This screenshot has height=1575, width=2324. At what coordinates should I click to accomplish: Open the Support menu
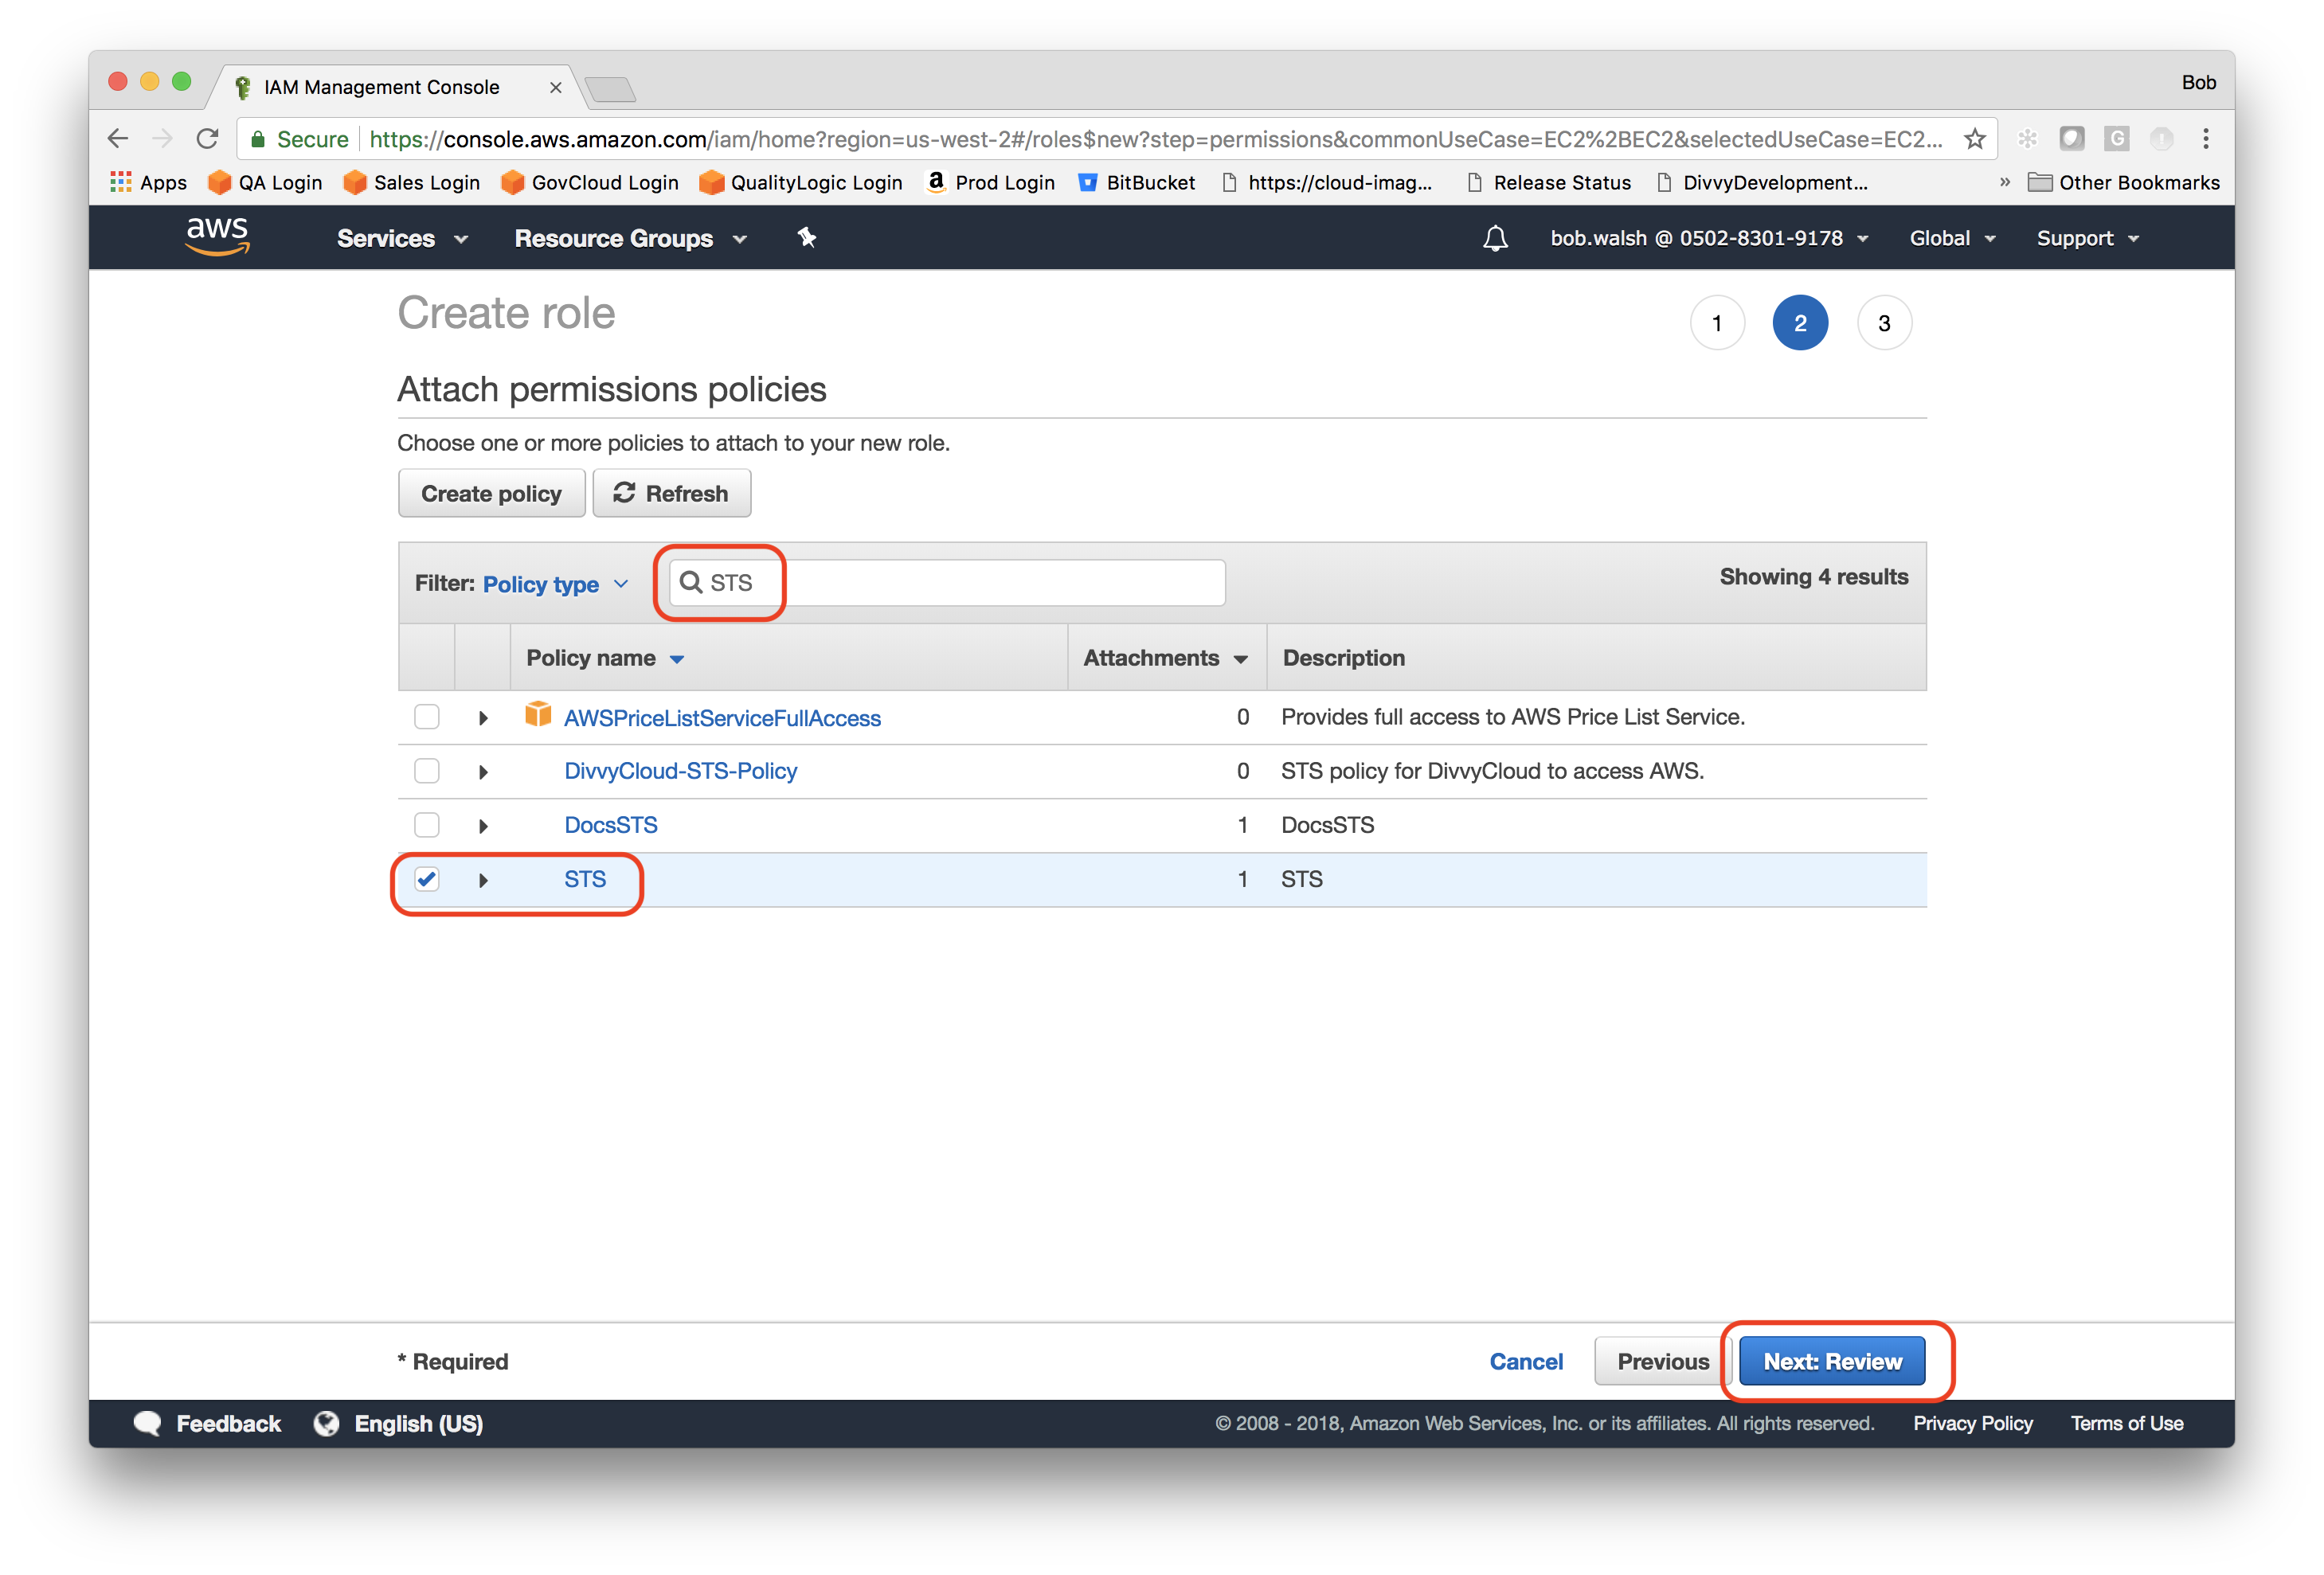tap(2087, 238)
